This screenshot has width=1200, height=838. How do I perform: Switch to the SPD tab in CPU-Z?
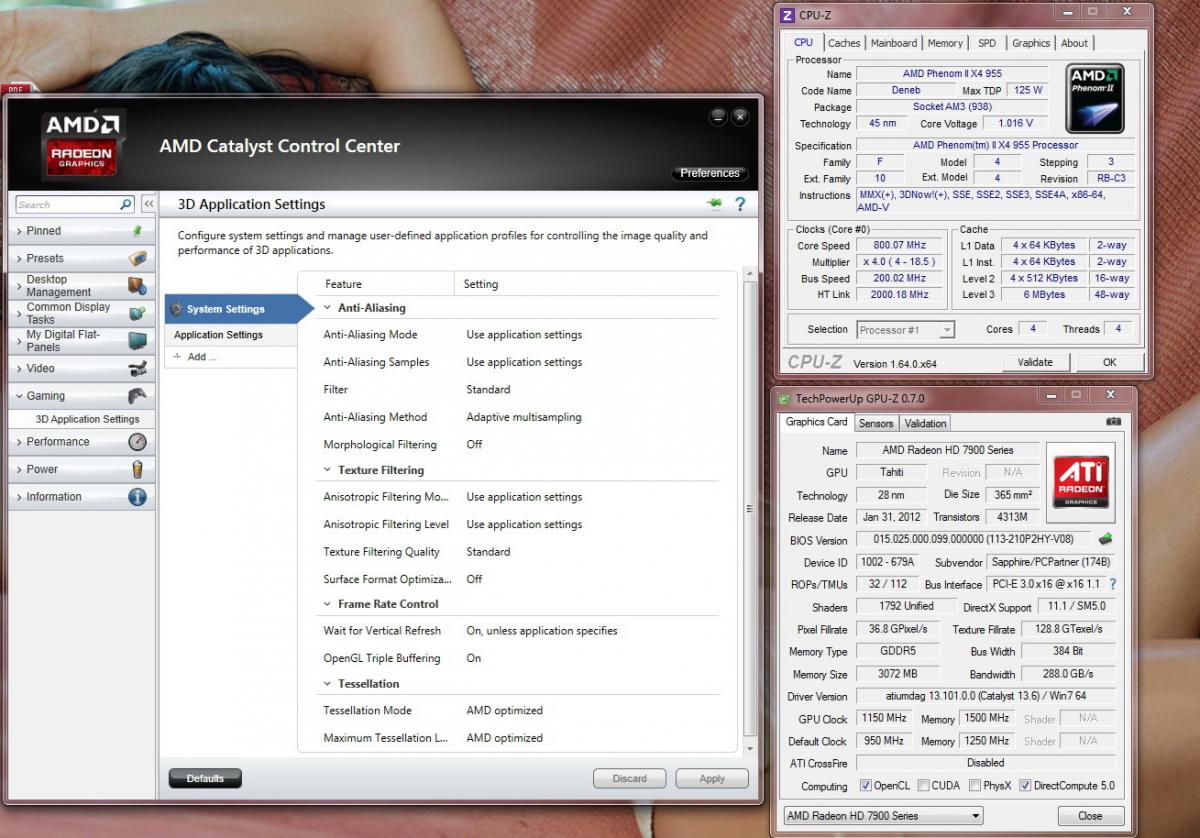[987, 43]
